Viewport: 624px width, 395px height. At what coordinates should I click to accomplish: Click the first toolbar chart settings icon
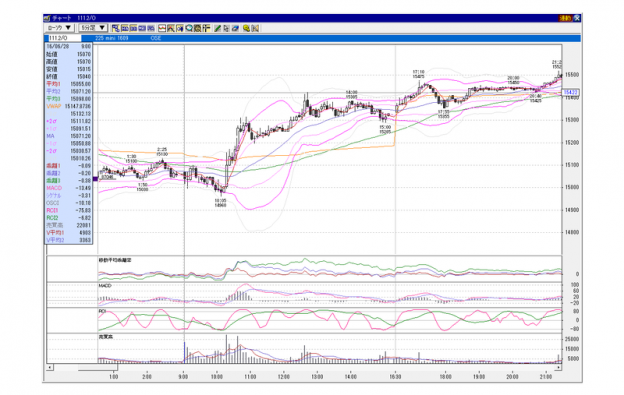116,28
